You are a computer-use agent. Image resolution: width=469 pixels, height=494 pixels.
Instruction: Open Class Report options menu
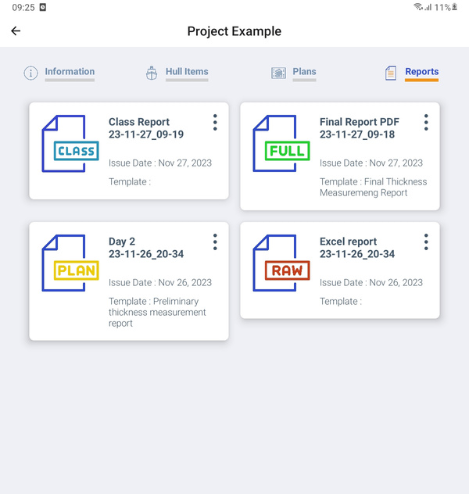[215, 122]
